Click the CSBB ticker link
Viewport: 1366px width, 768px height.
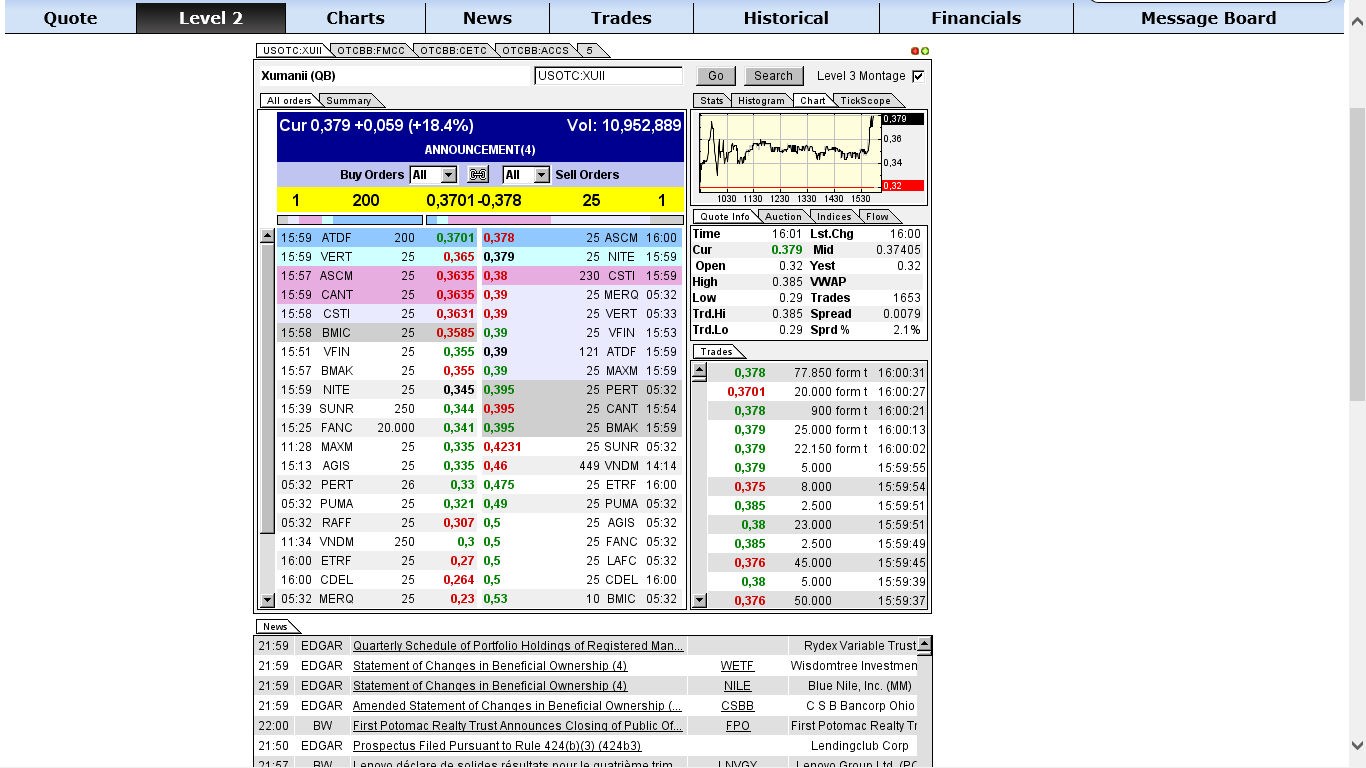point(737,706)
